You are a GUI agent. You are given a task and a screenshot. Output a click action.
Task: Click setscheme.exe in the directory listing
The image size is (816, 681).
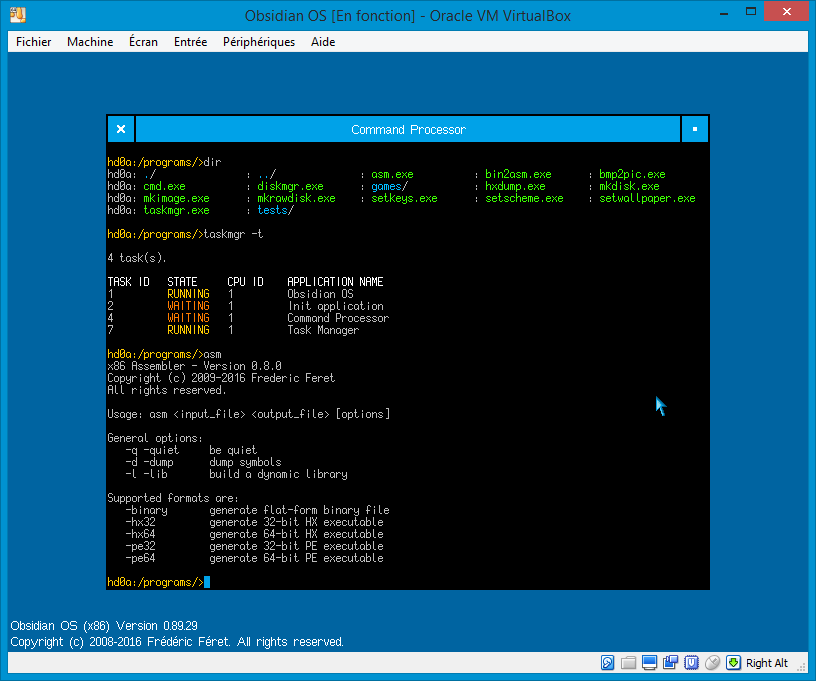pos(524,198)
